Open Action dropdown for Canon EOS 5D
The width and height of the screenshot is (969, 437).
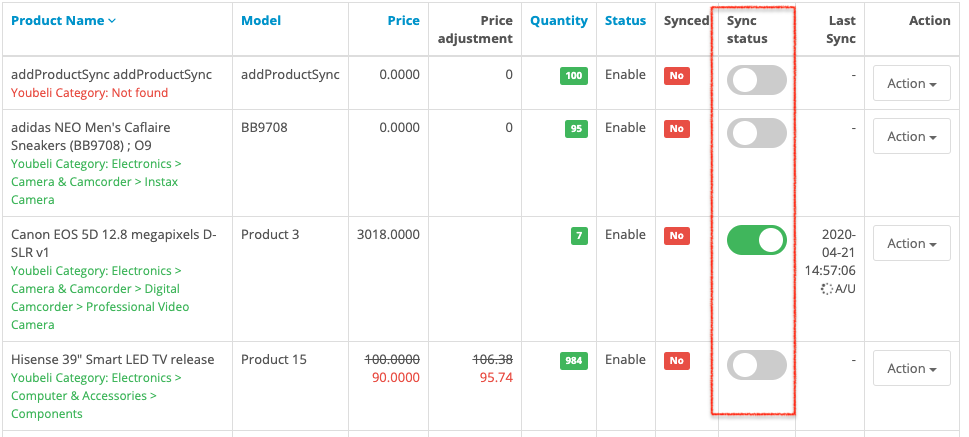coord(912,244)
